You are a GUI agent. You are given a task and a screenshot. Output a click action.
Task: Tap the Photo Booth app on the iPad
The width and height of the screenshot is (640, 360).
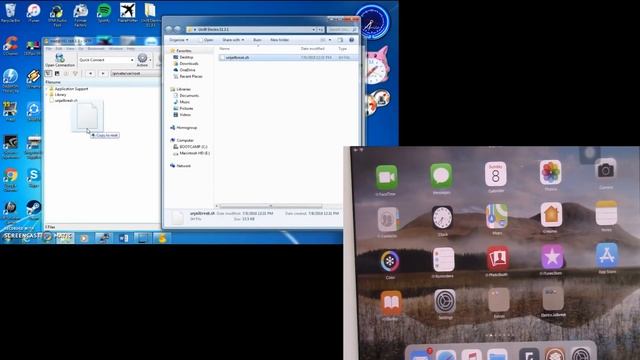tap(498, 258)
